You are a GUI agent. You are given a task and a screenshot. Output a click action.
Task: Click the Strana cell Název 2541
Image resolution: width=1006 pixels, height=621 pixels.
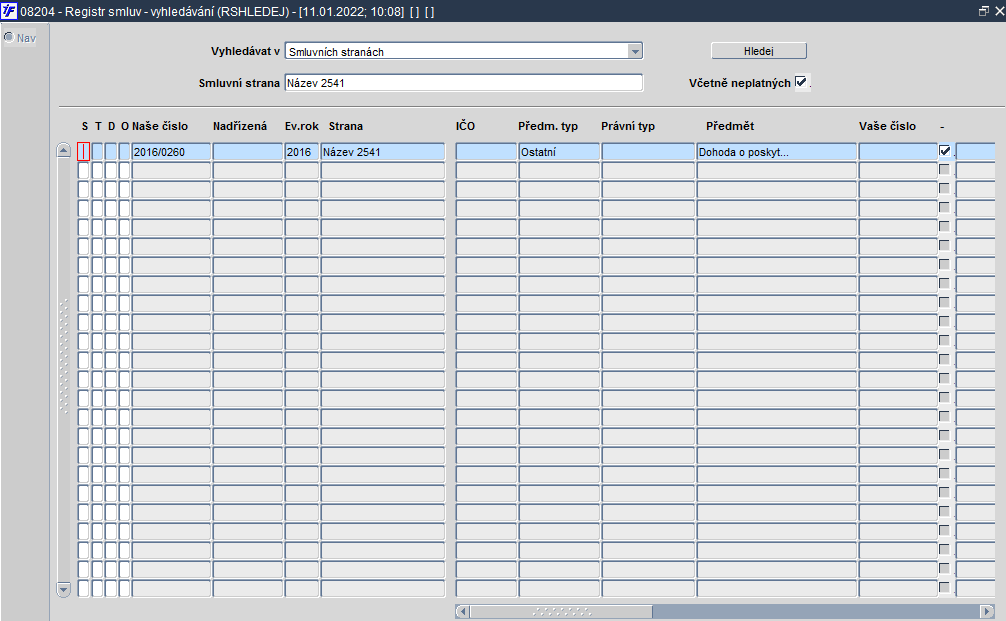tap(383, 152)
